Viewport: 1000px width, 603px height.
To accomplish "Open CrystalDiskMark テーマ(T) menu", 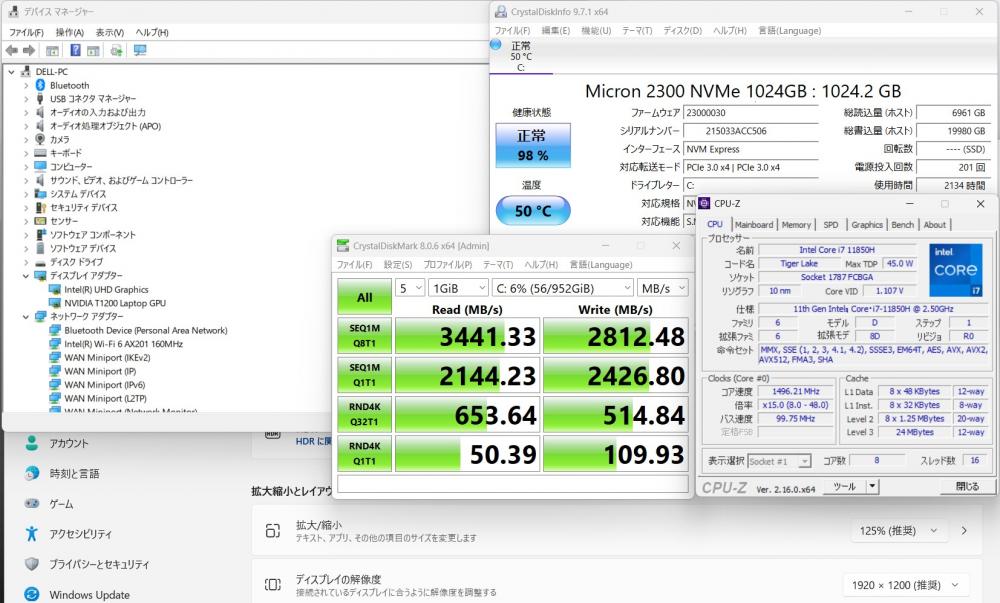I will [x=498, y=265].
